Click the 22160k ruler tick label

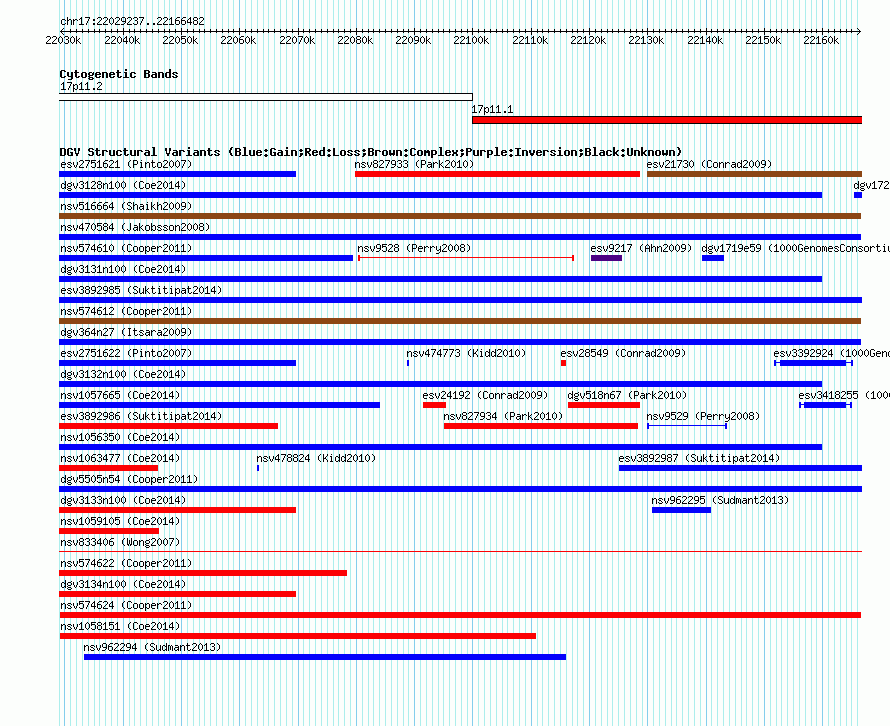click(x=821, y=40)
